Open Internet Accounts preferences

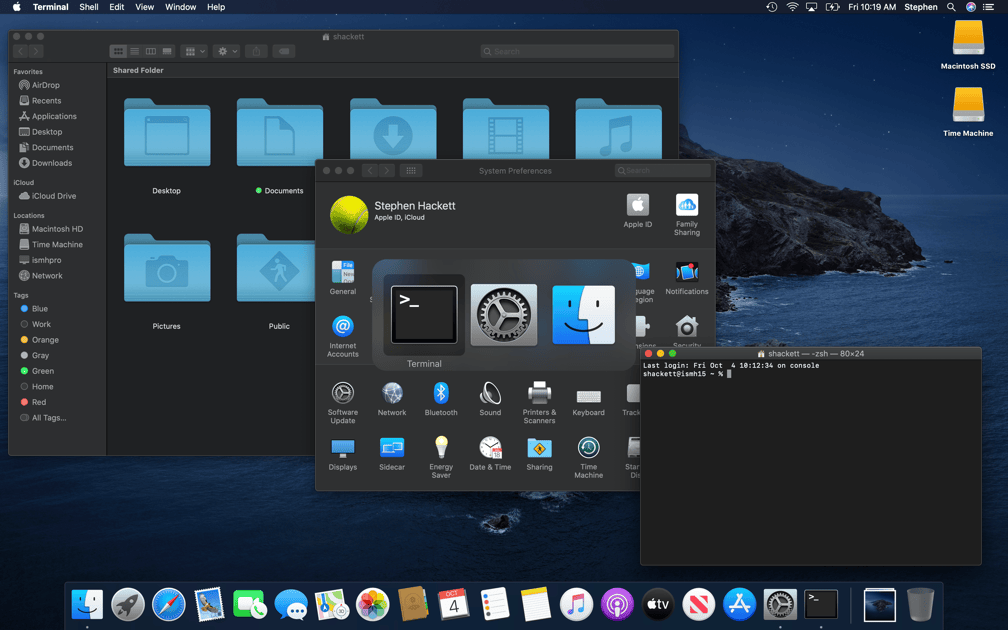pyautogui.click(x=343, y=336)
